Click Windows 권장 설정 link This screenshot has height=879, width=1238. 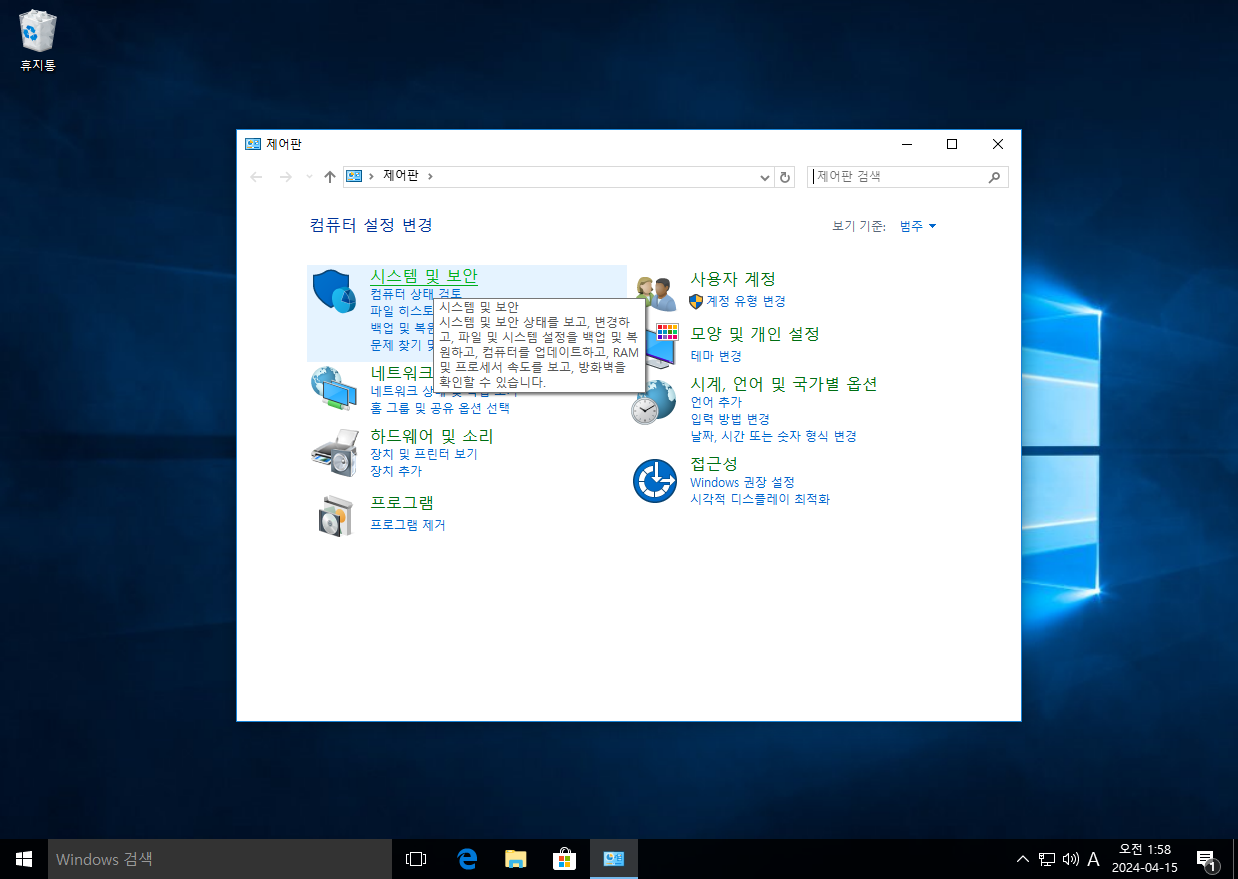click(x=742, y=482)
